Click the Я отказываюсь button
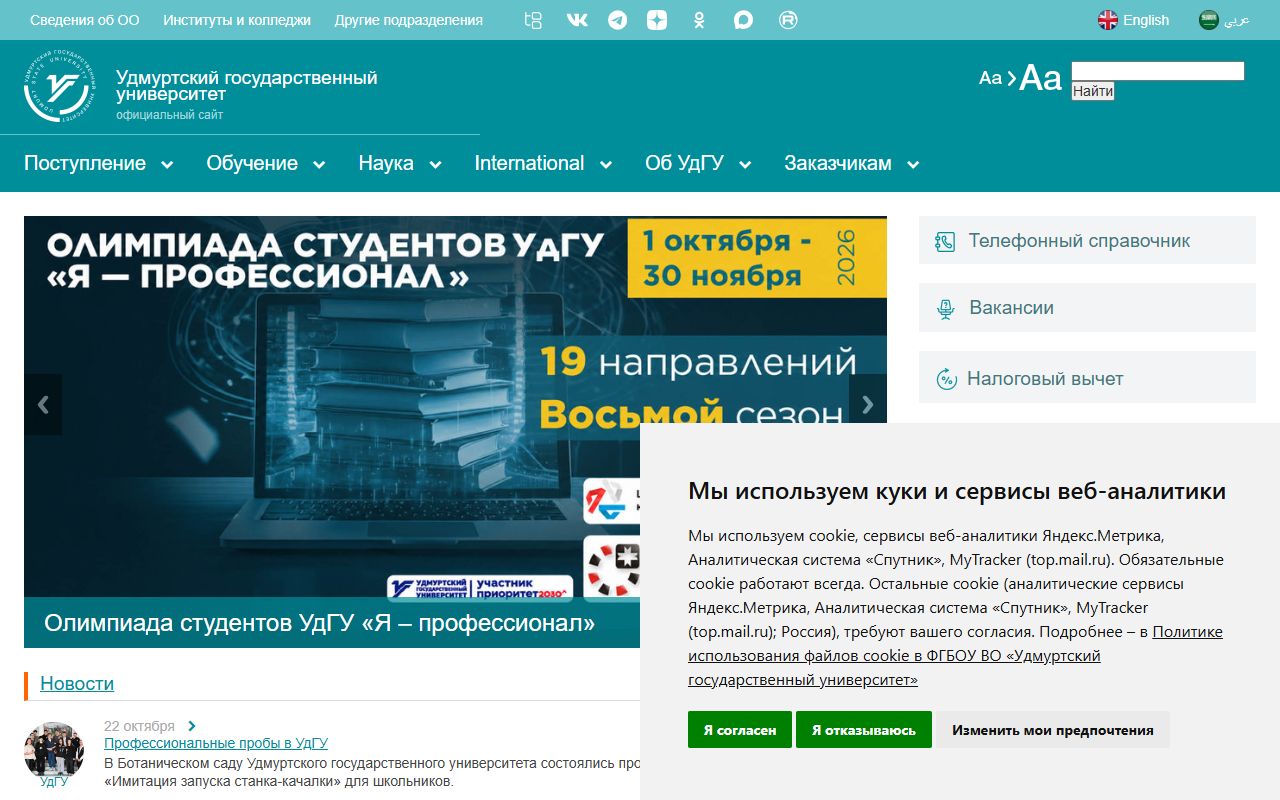Image resolution: width=1280 pixels, height=800 pixels. pos(864,730)
